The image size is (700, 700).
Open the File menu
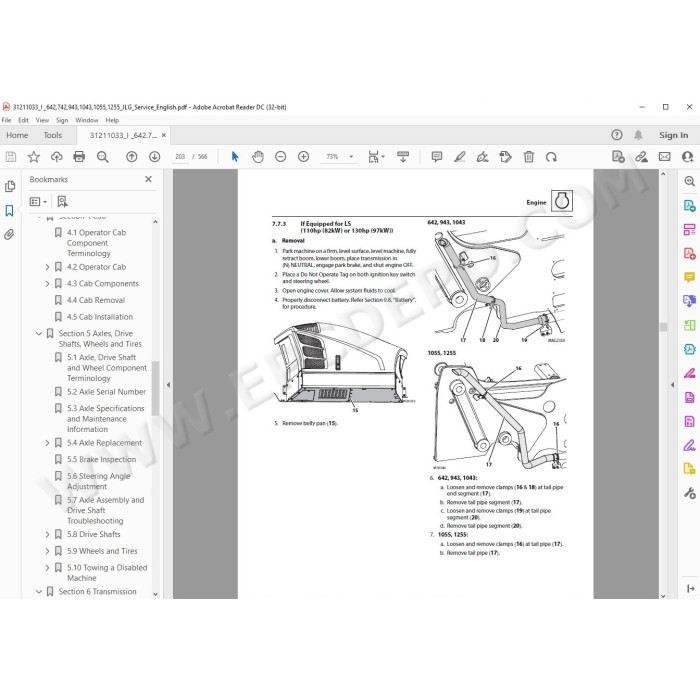coord(6,120)
